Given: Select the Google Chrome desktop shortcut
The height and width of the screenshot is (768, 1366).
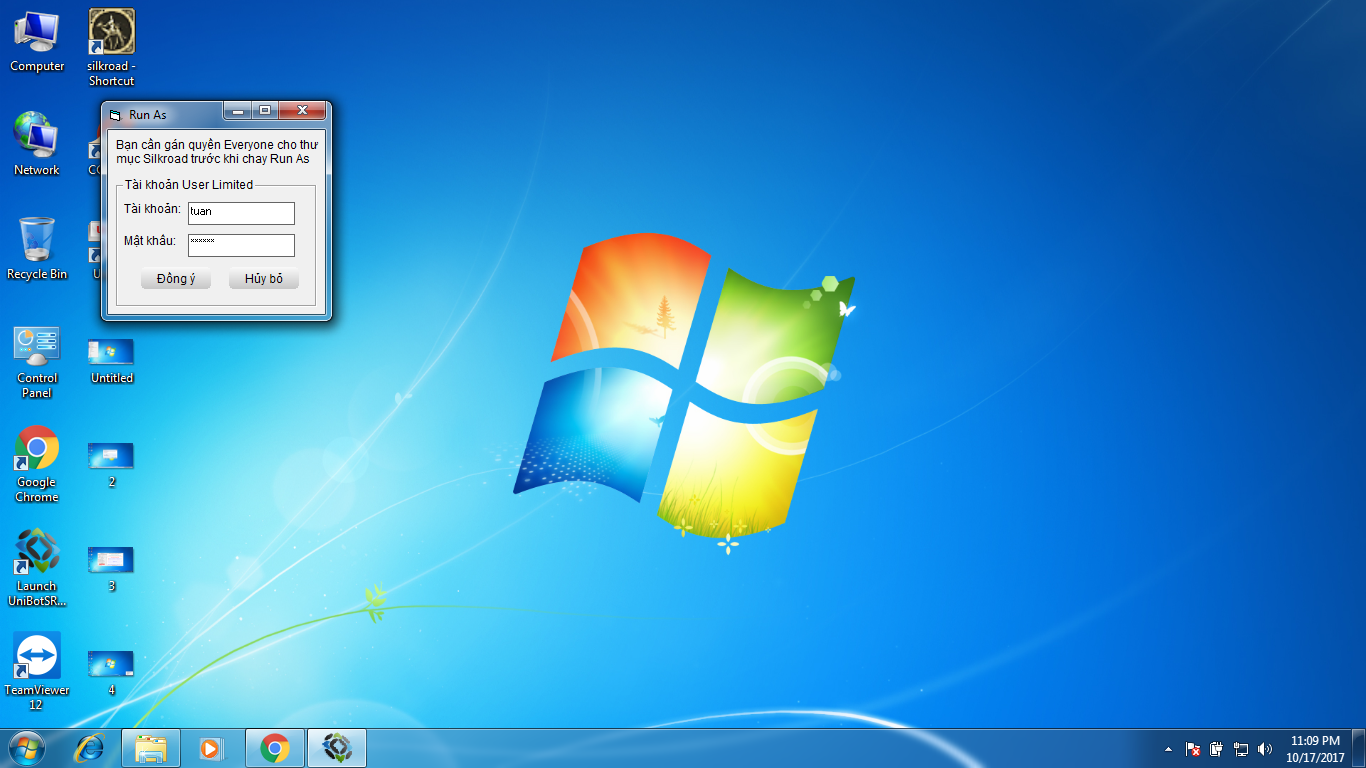Looking at the screenshot, I should 37,465.
